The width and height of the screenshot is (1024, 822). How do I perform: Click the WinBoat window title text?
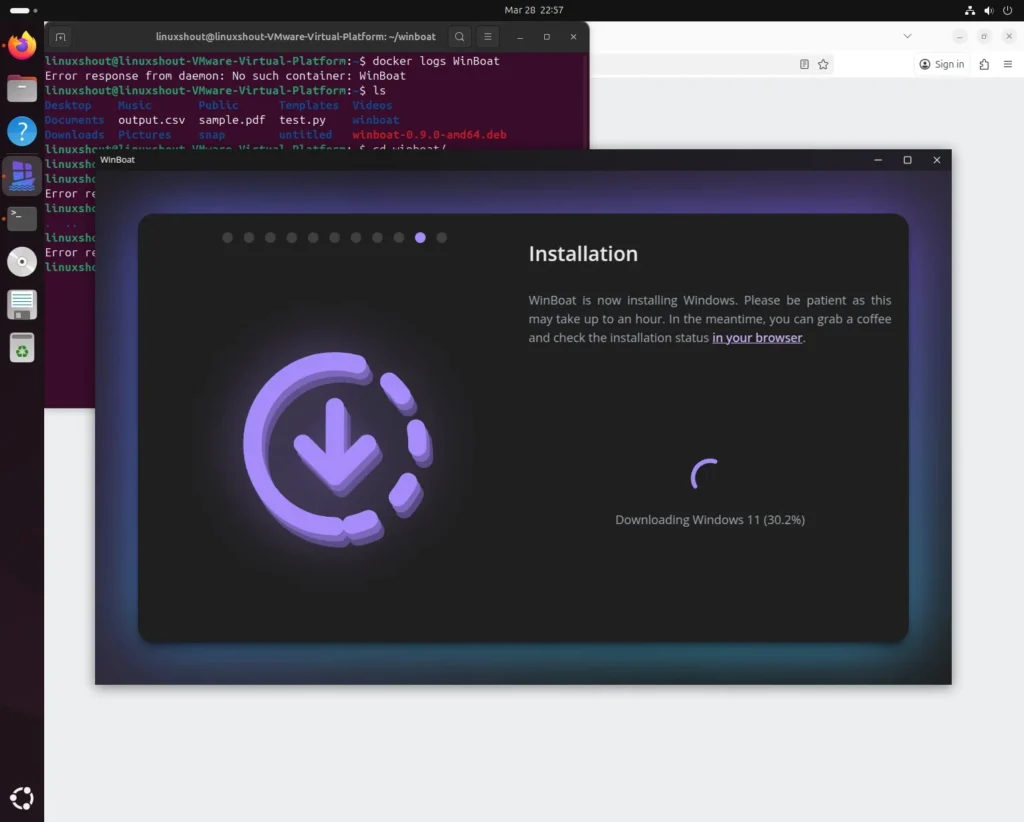(x=118, y=160)
